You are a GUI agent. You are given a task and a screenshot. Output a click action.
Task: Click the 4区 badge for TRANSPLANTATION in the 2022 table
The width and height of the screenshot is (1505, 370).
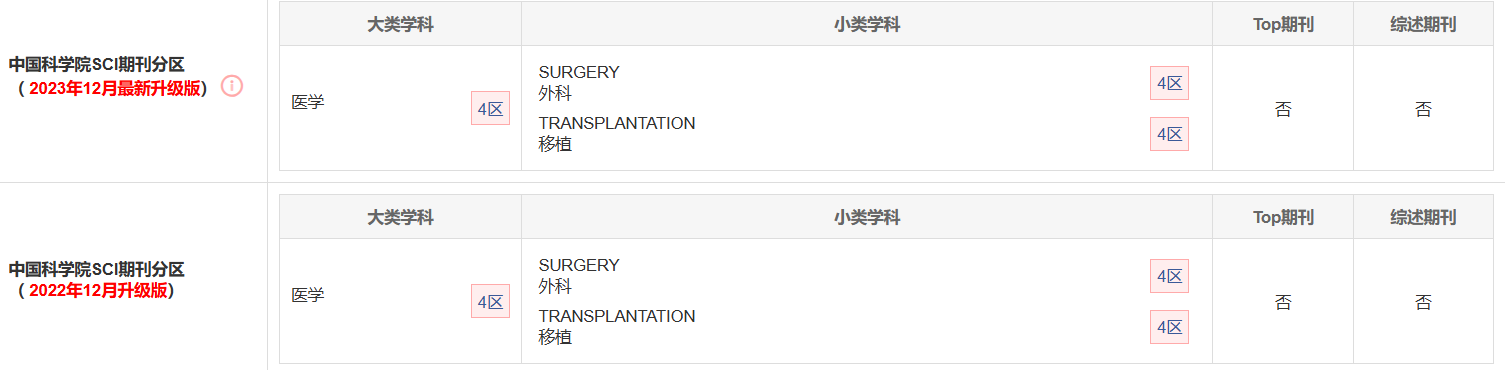coord(1169,327)
